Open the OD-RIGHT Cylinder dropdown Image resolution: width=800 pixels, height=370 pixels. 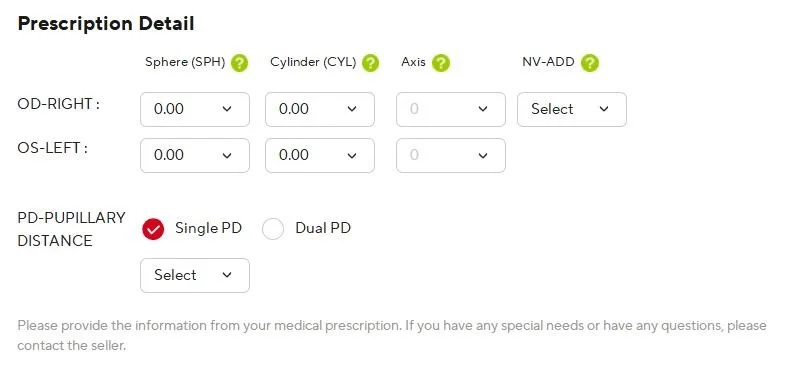[x=320, y=109]
